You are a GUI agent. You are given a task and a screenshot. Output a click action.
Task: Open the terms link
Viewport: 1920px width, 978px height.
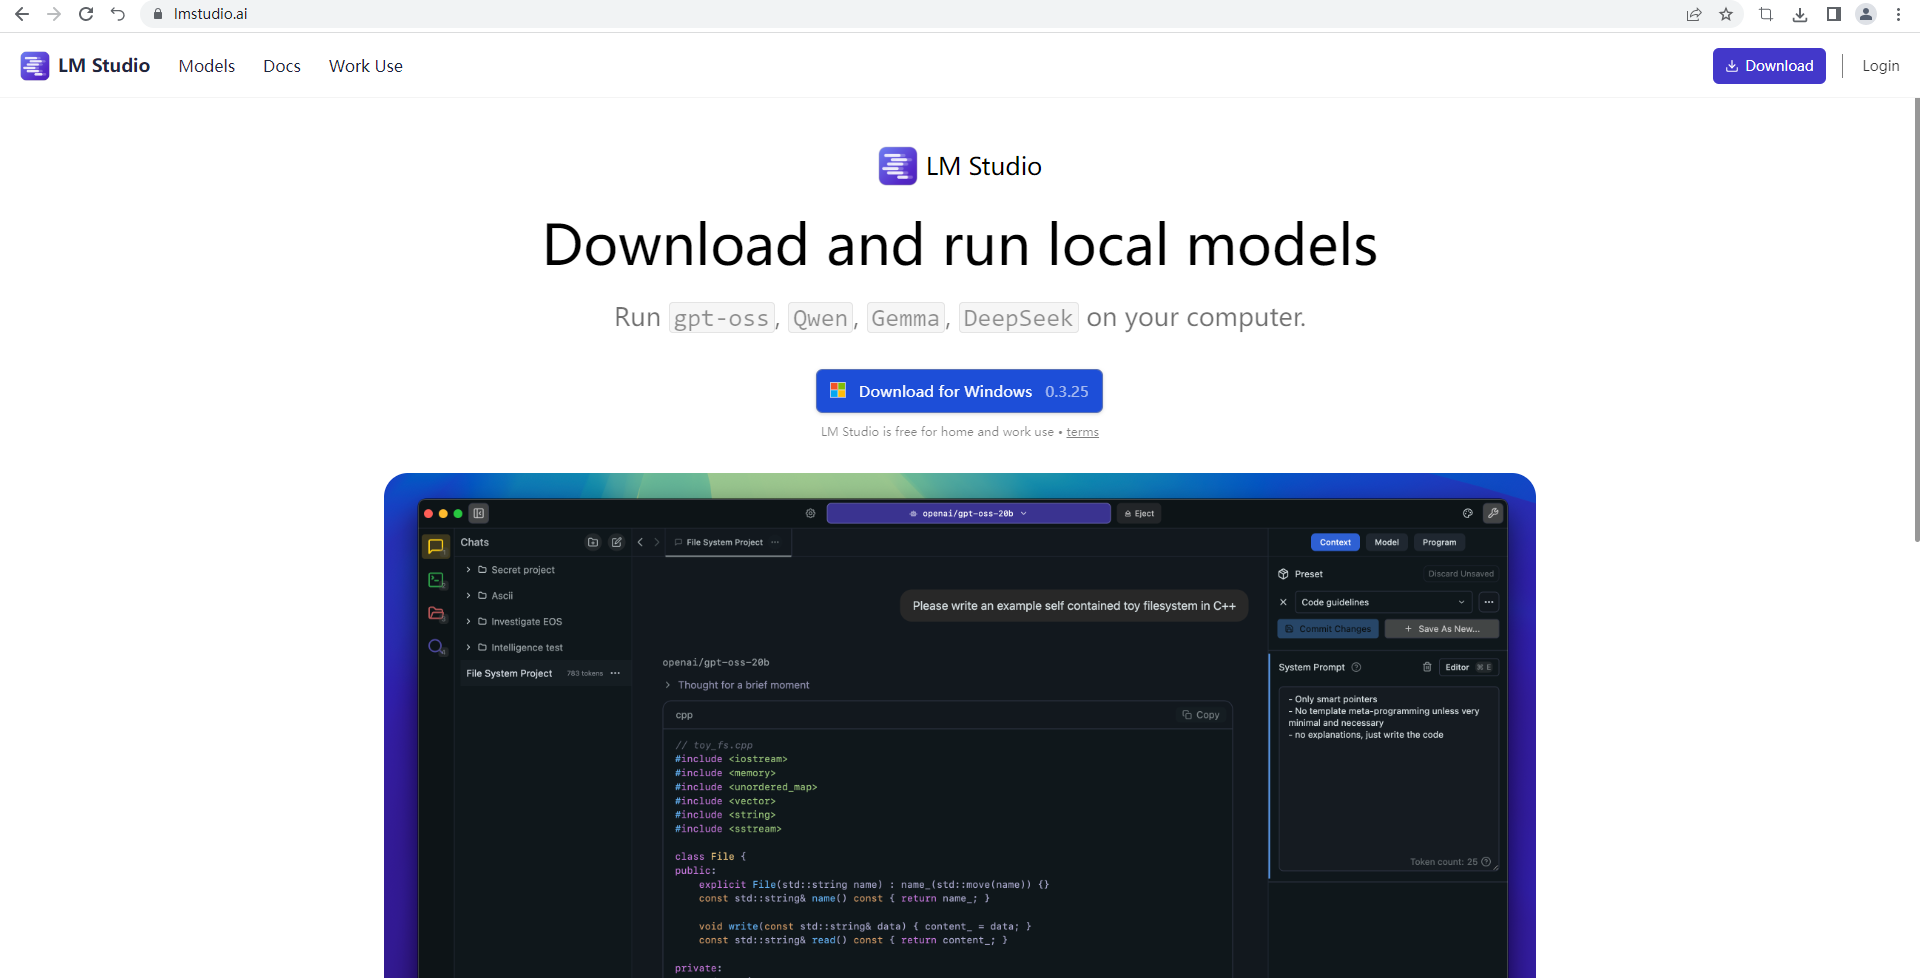pos(1082,432)
